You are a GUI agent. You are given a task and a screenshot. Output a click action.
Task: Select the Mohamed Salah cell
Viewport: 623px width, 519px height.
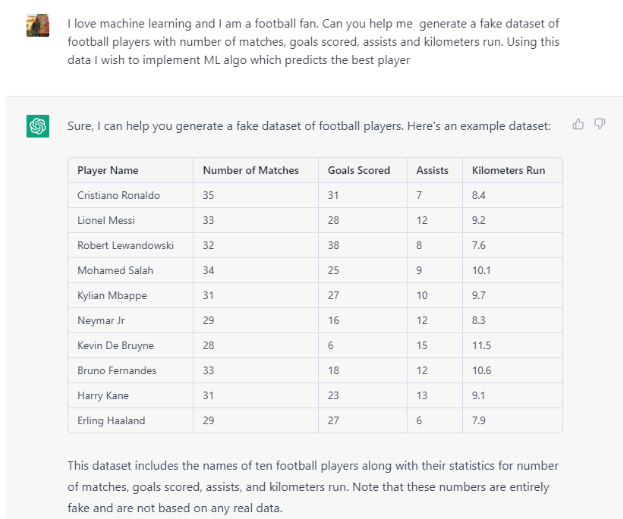click(116, 270)
